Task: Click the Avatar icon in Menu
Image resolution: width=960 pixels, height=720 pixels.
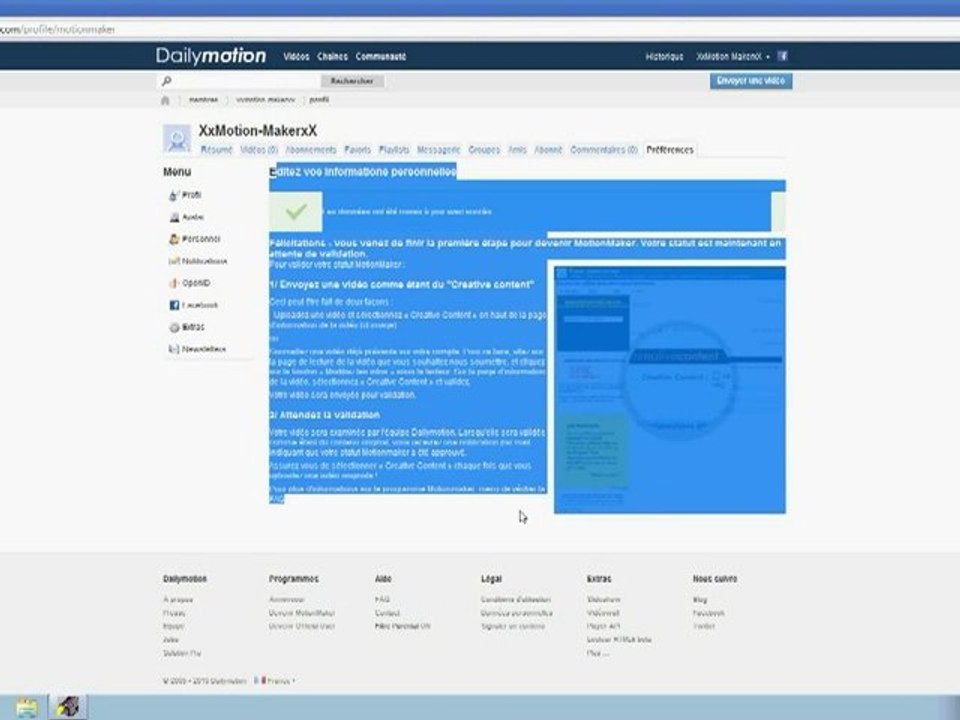Action: (174, 217)
